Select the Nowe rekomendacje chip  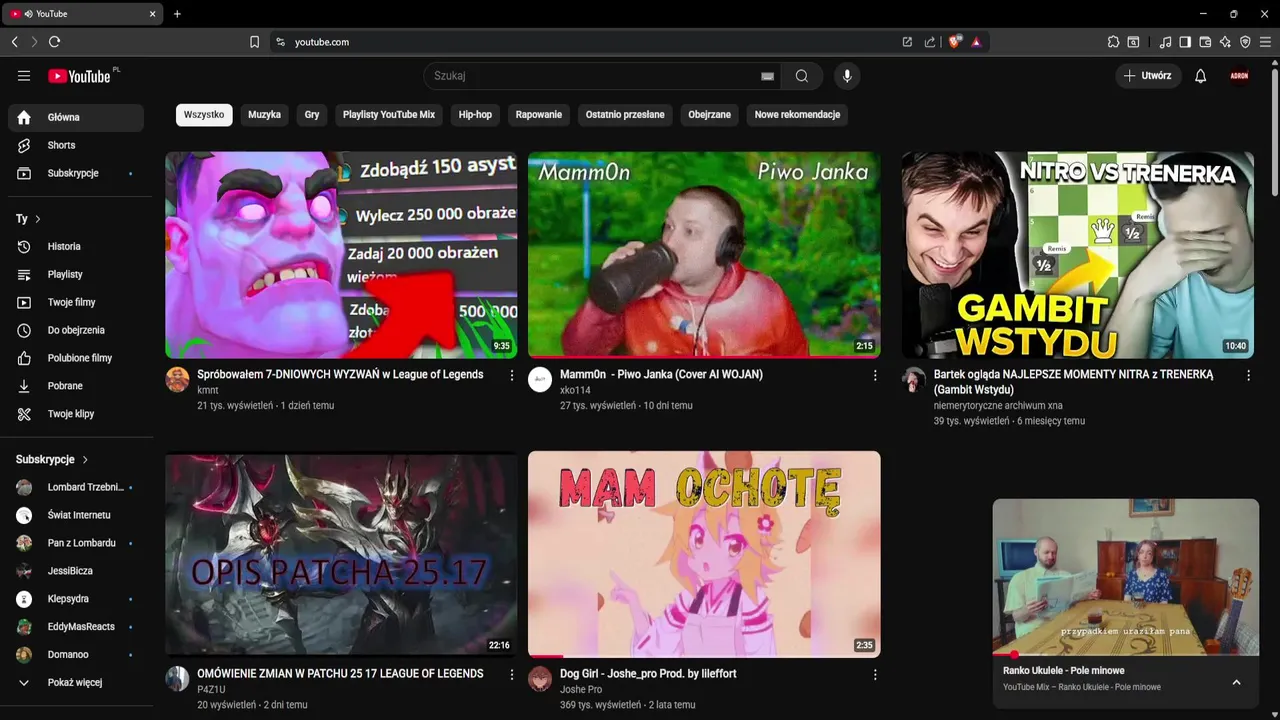pyautogui.click(x=797, y=115)
